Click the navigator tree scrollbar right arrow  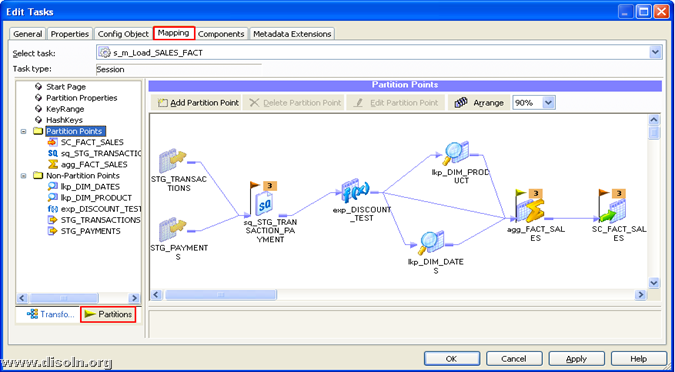pyautogui.click(x=134, y=298)
